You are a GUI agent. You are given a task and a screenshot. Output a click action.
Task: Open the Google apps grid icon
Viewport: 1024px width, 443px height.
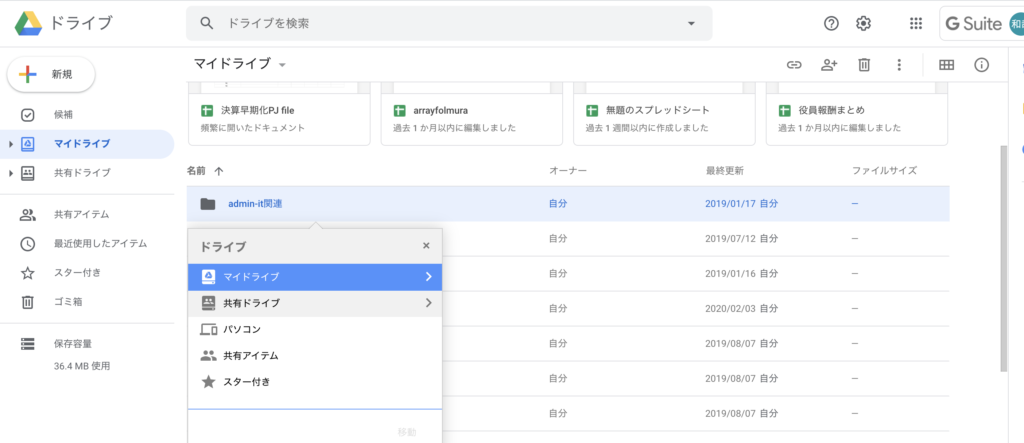916,24
